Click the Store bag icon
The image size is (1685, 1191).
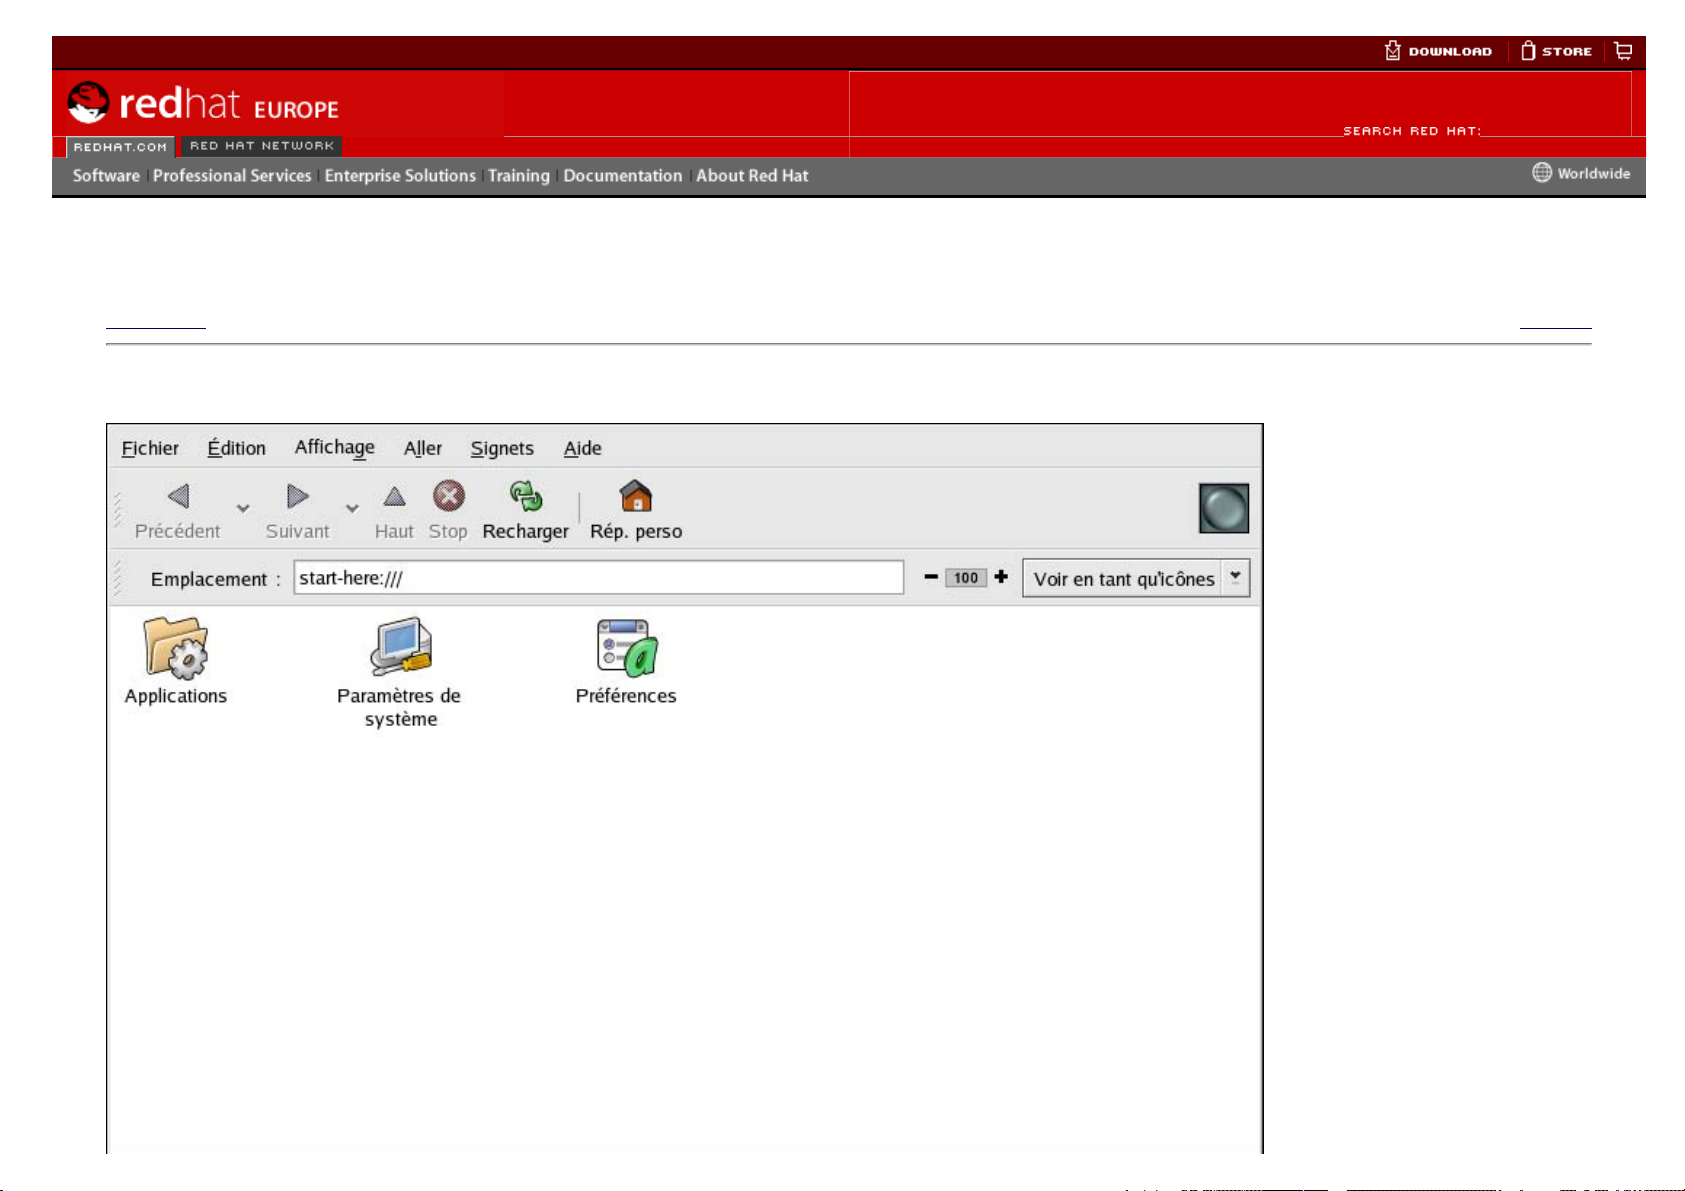pyautogui.click(x=1528, y=51)
